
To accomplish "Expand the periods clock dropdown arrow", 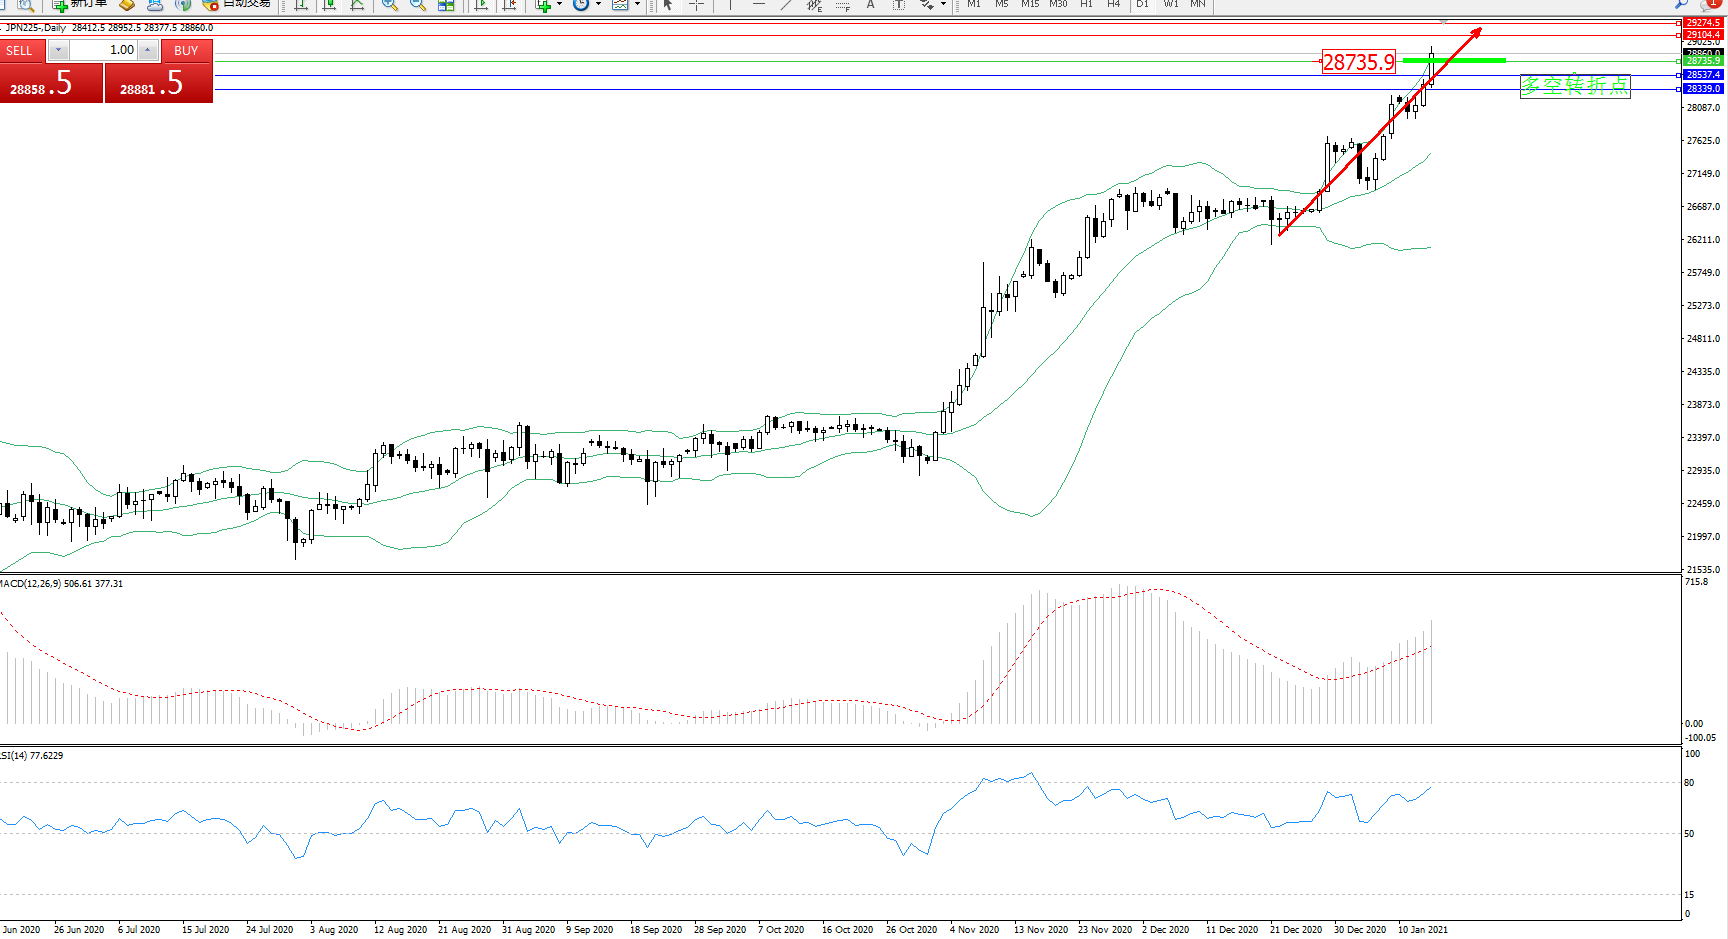I will point(598,5).
